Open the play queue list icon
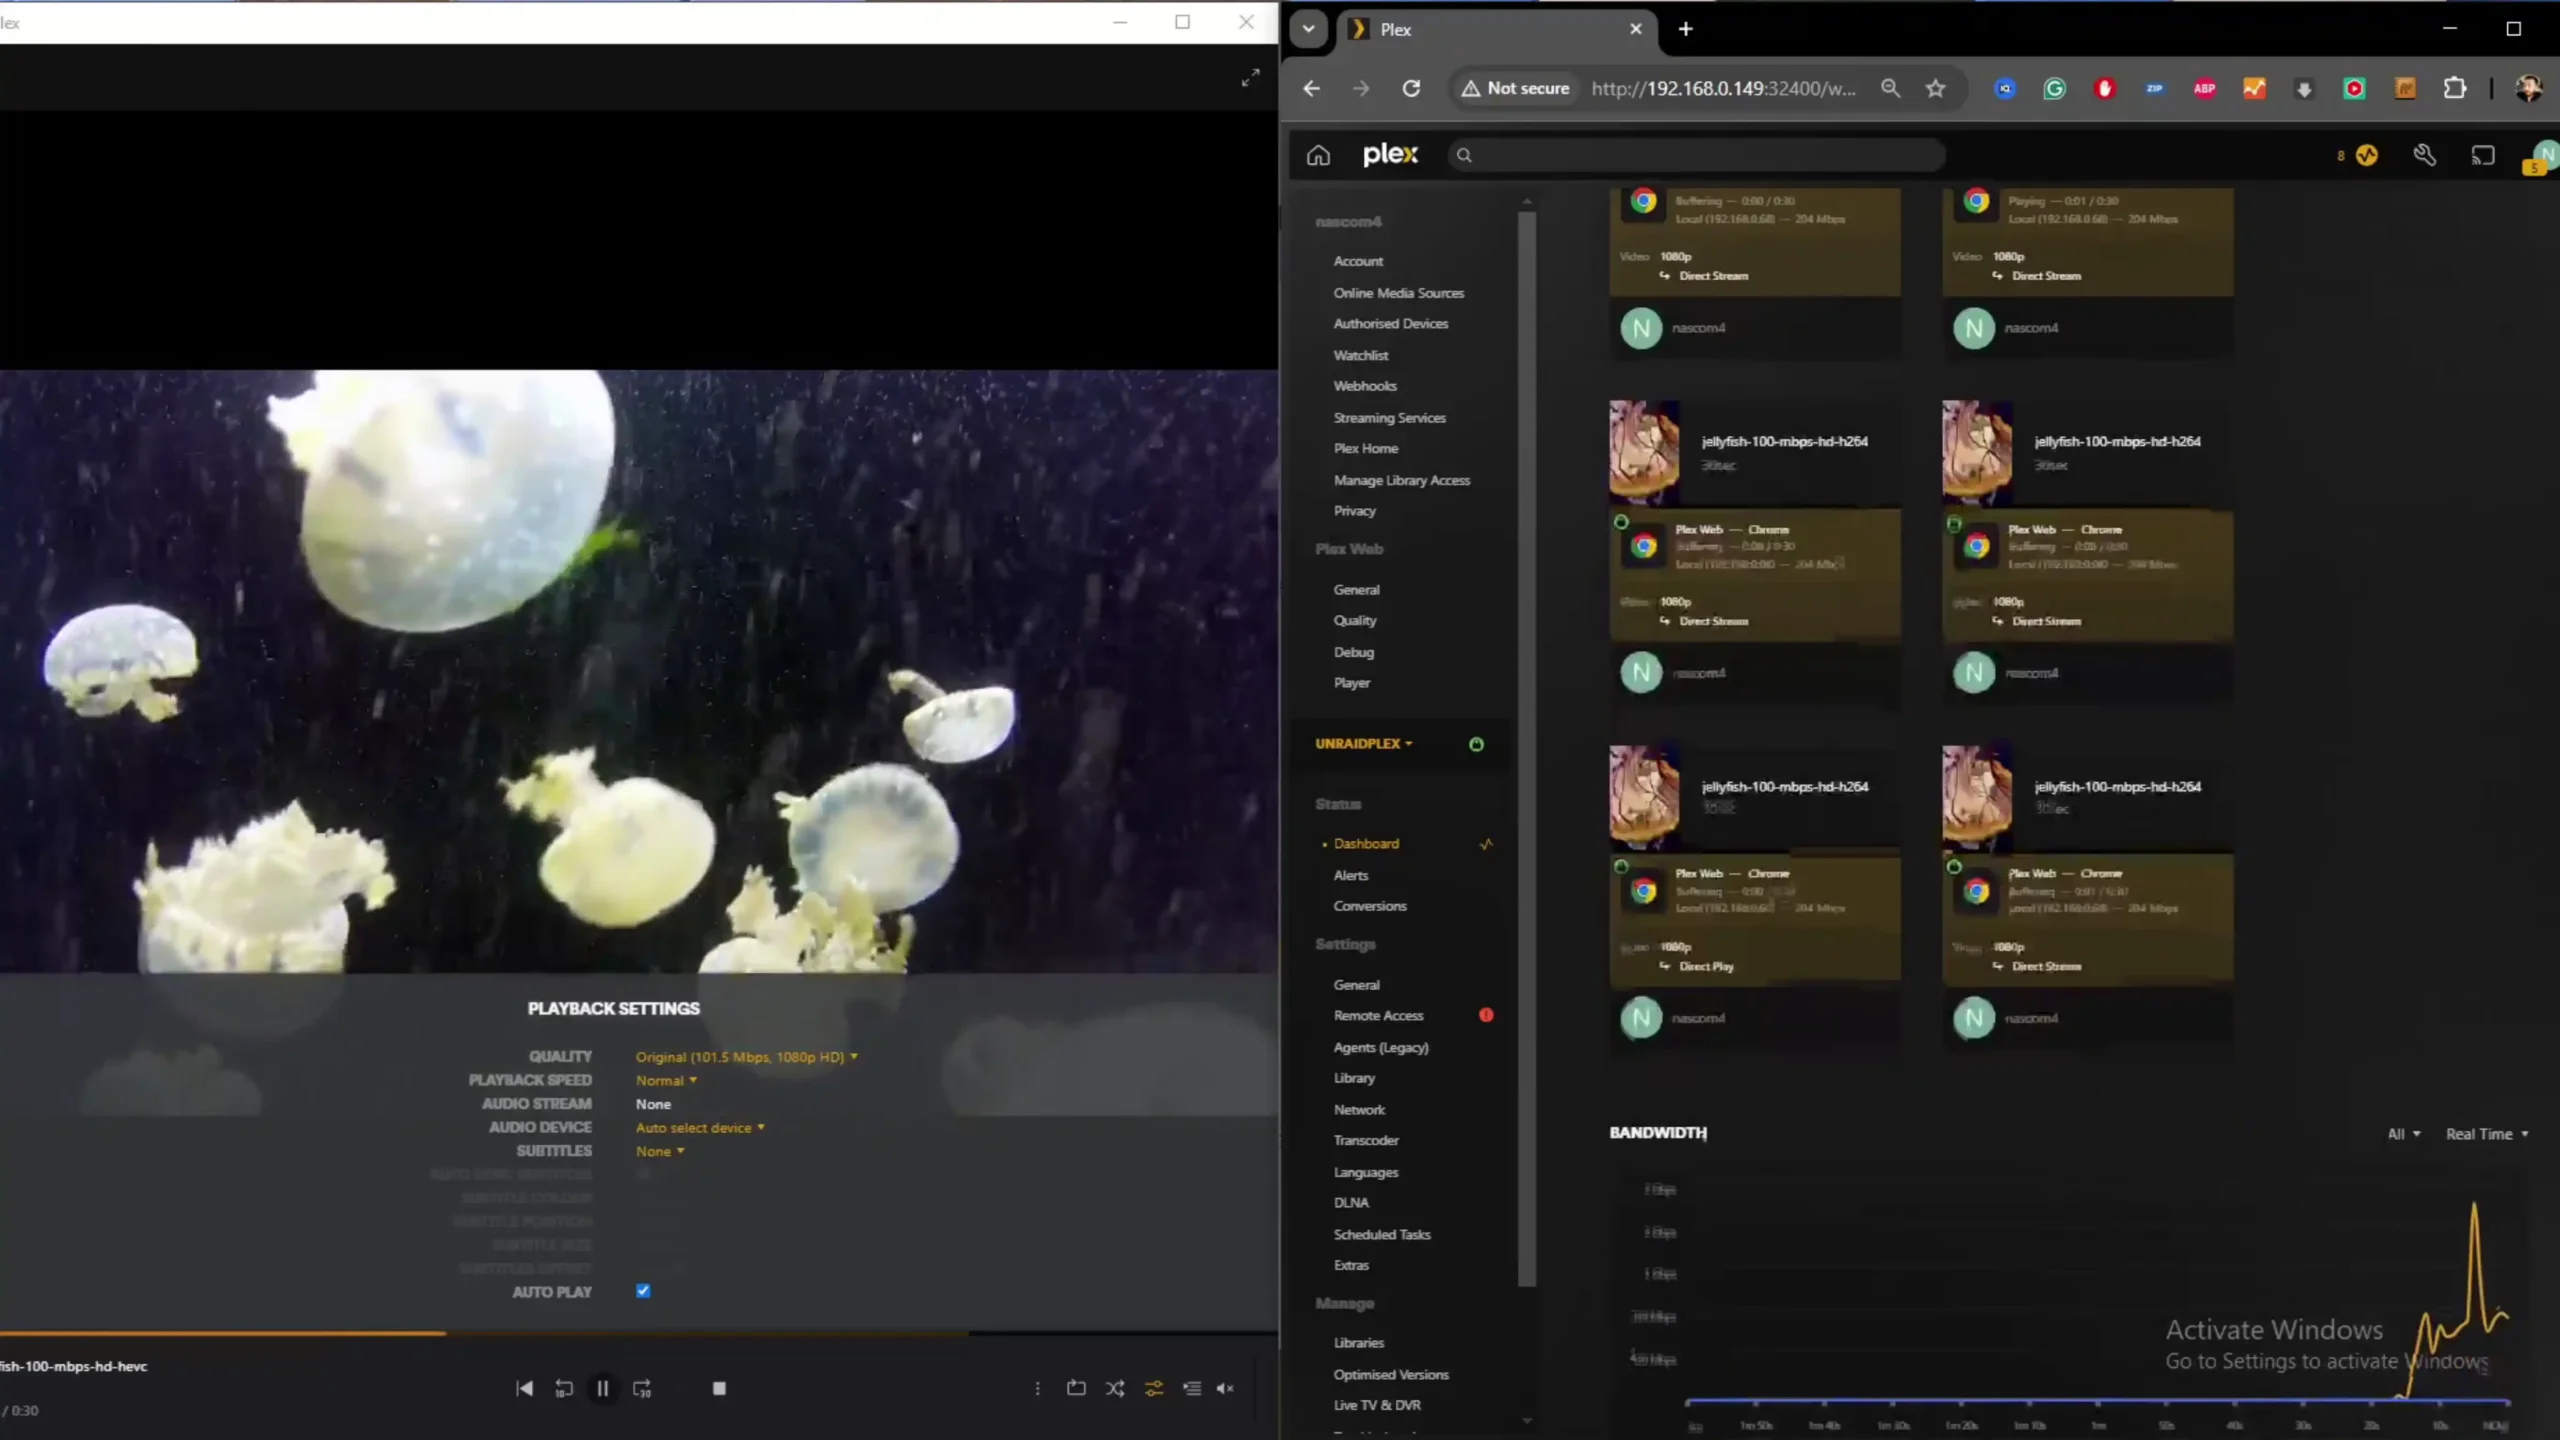This screenshot has width=2560, height=1440. 1192,1388
